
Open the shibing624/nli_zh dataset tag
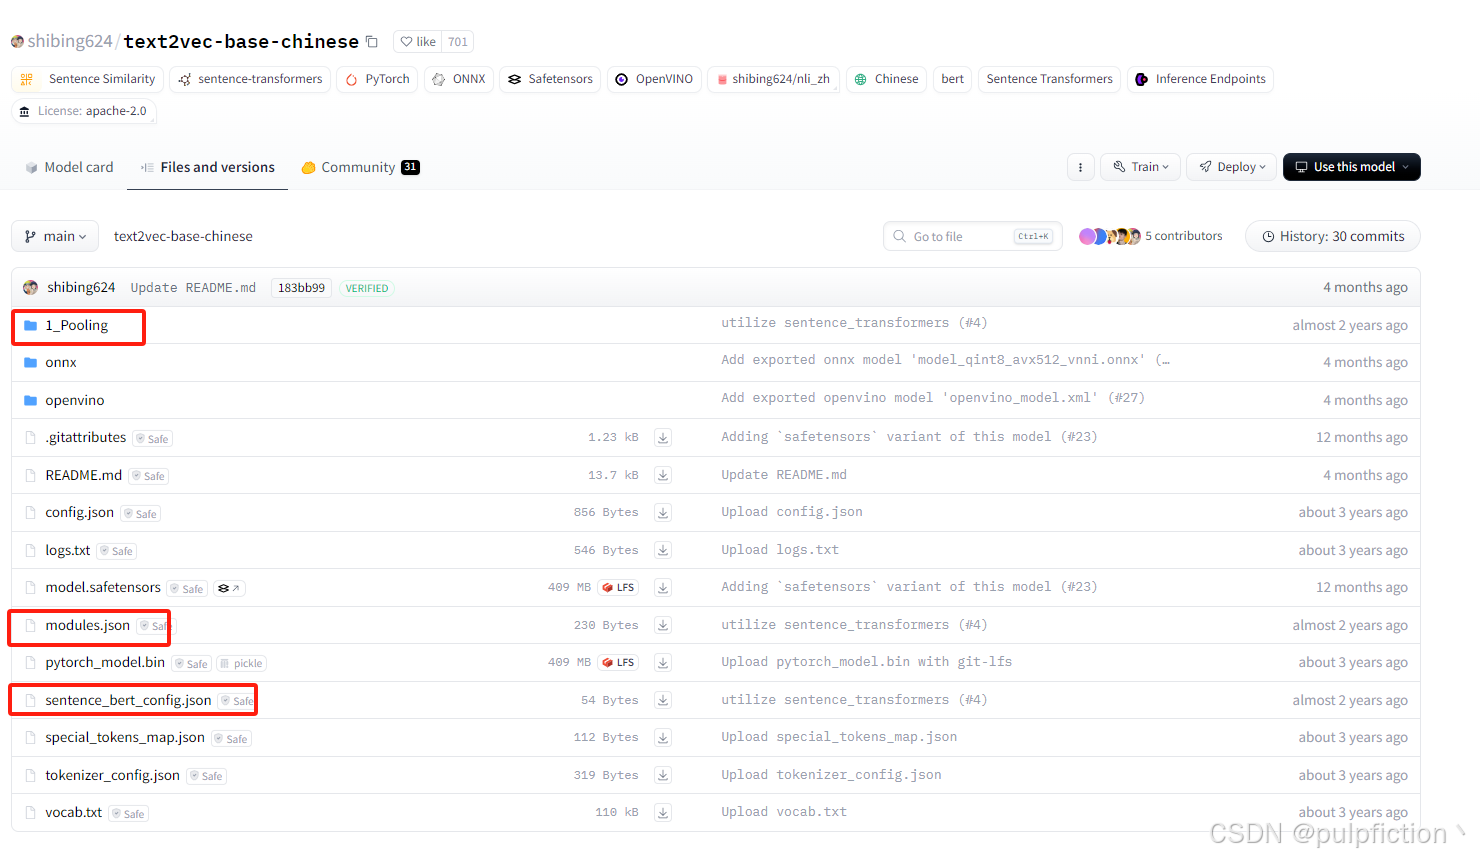(773, 79)
